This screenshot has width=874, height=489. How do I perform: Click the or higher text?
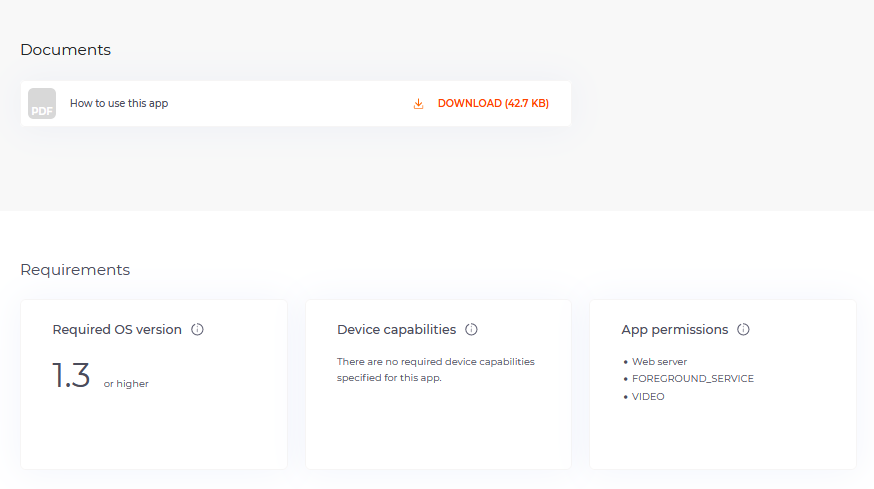point(126,384)
